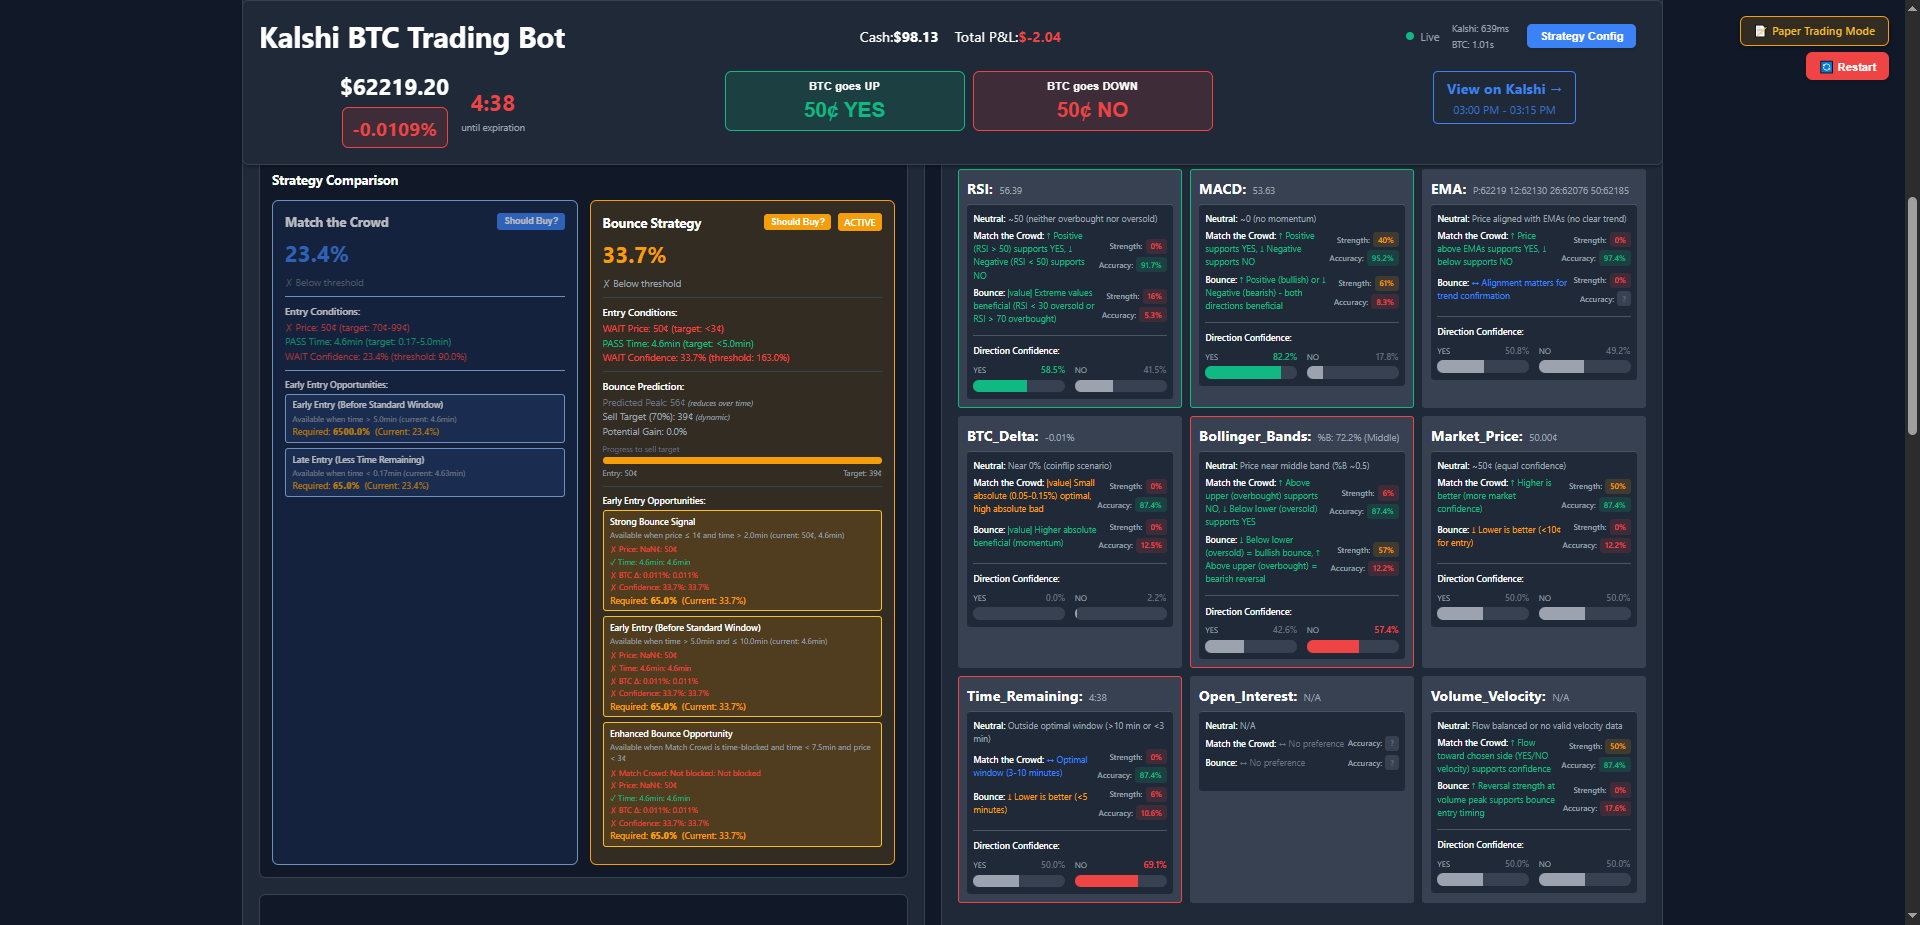The height and width of the screenshot is (925, 1920).
Task: Click the Time_Remaining NO confidence bar
Action: point(1121,881)
